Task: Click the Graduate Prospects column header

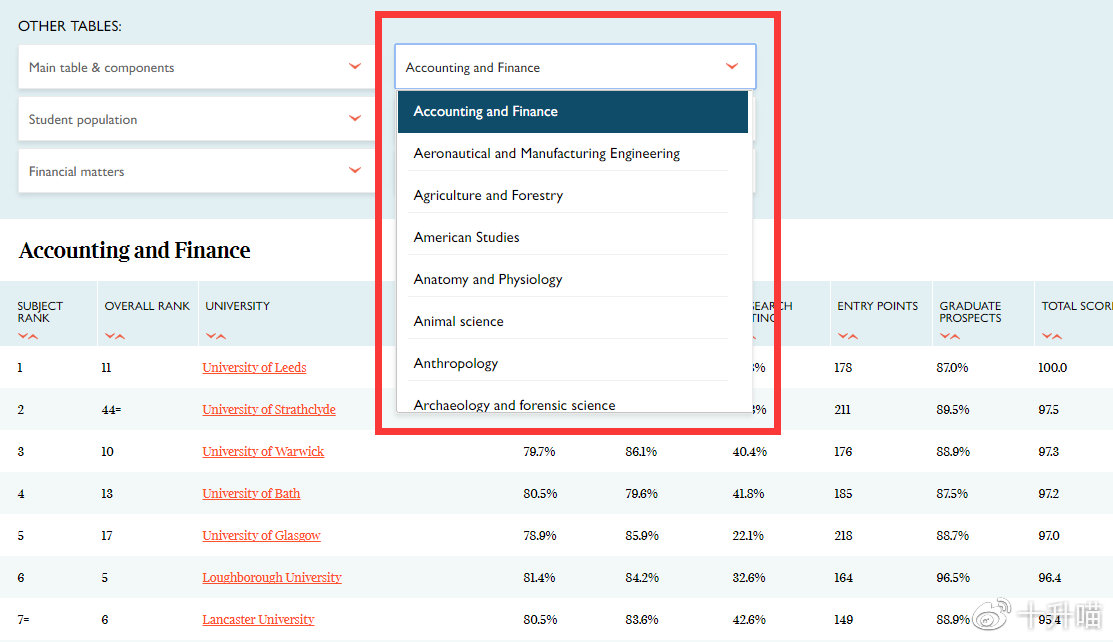Action: (x=970, y=312)
